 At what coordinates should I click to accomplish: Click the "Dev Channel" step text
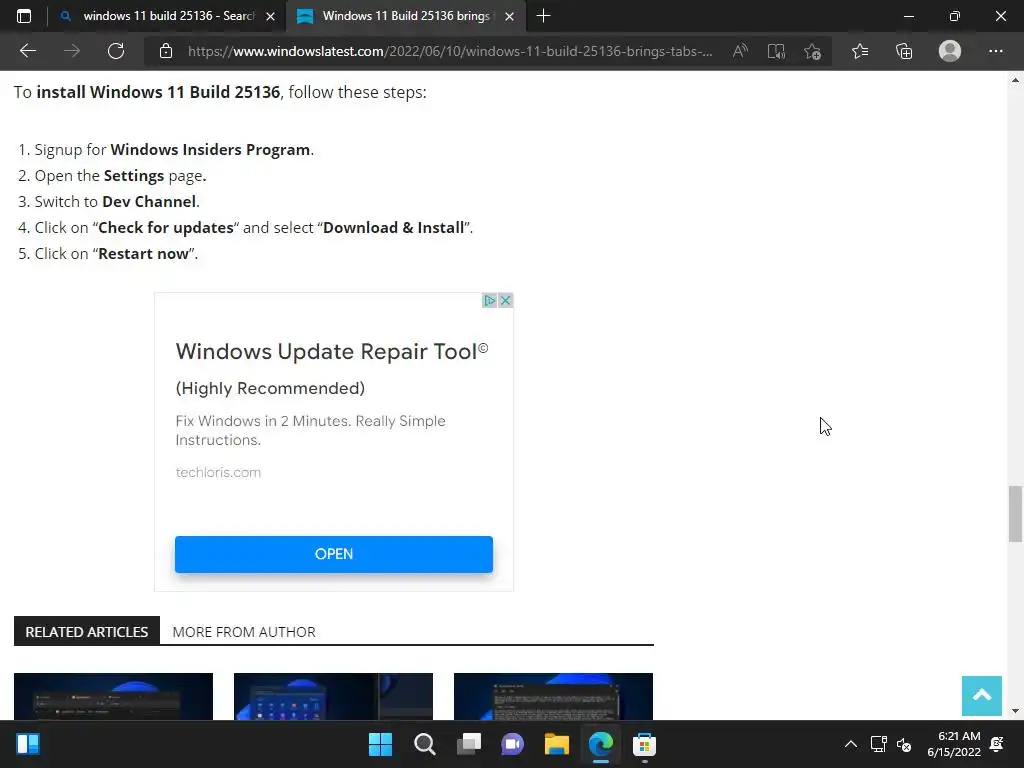[x=149, y=202]
